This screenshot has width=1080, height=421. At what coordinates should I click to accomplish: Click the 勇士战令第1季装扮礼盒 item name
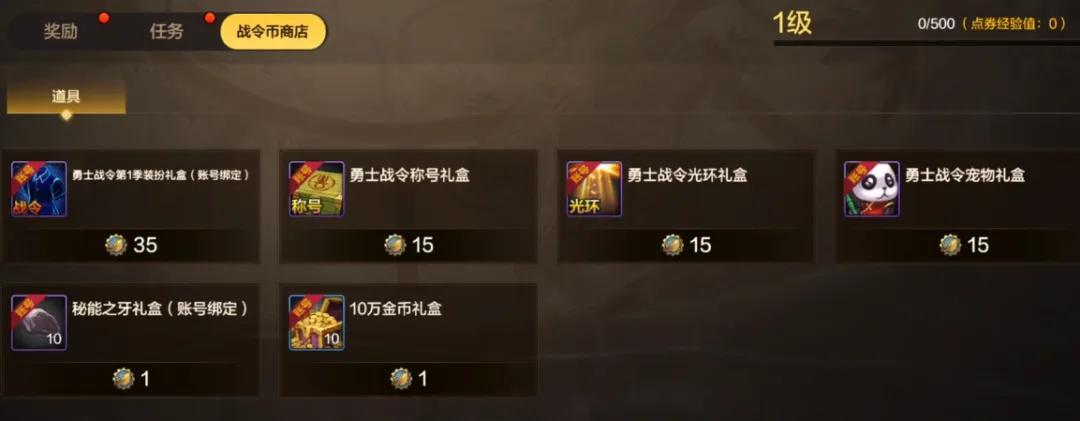tap(160, 176)
